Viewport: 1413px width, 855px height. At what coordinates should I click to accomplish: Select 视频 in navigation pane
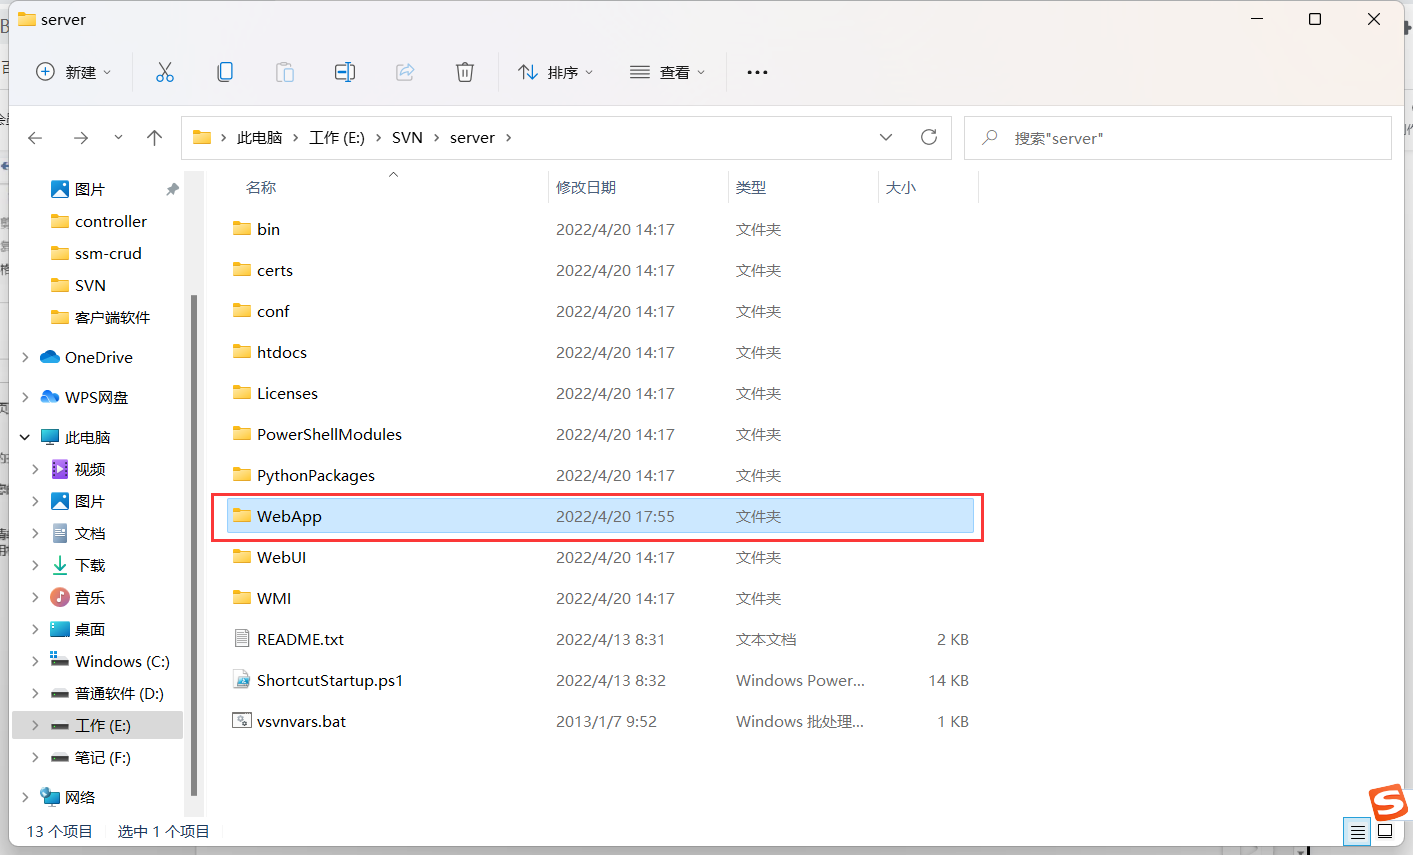tap(90, 469)
